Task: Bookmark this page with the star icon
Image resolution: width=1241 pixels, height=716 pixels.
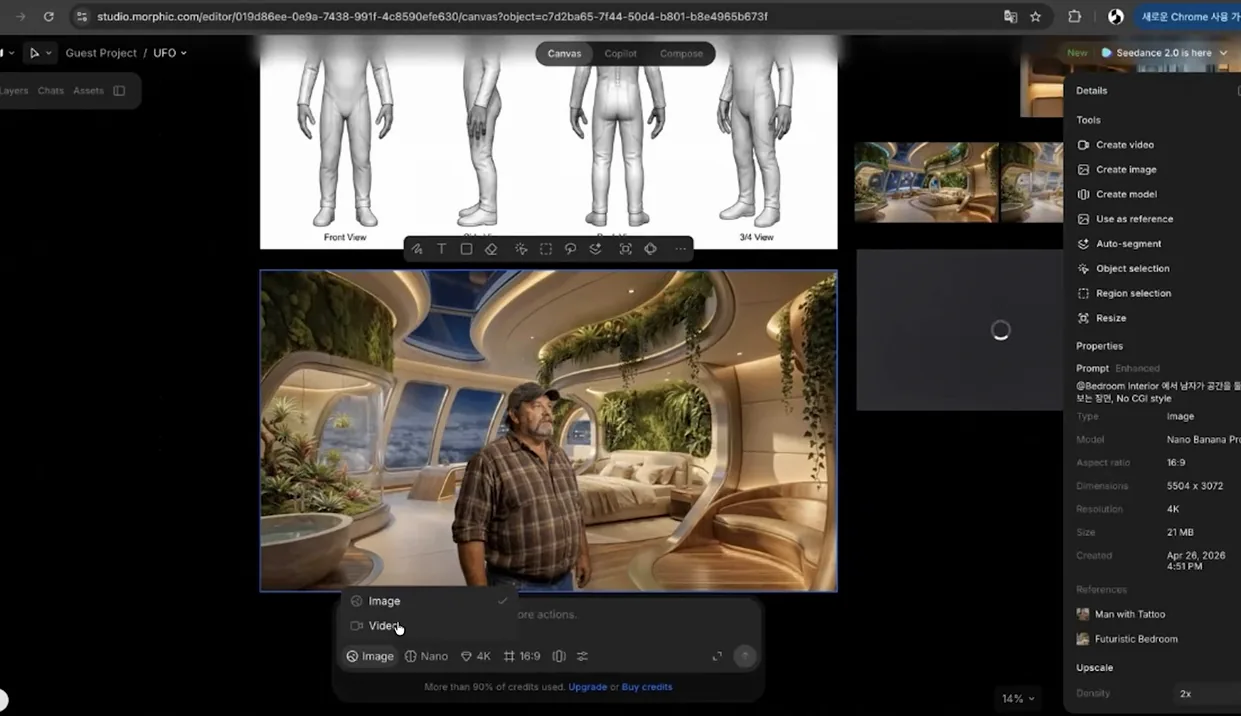Action: [x=1035, y=17]
